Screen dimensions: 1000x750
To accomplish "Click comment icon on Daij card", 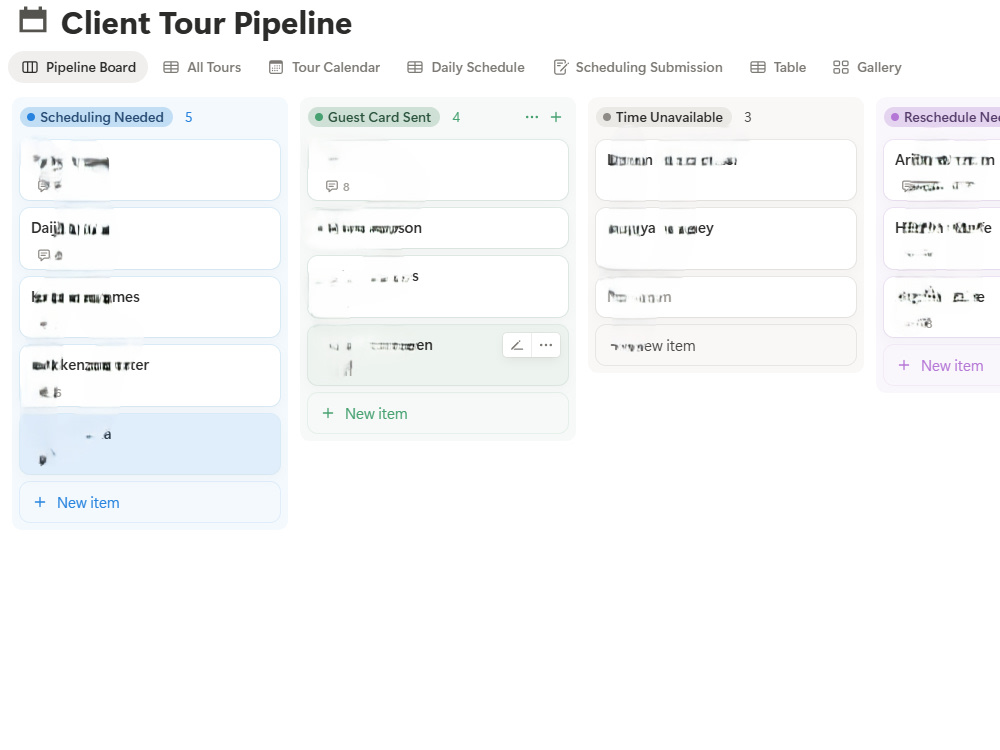I will click(x=43, y=255).
